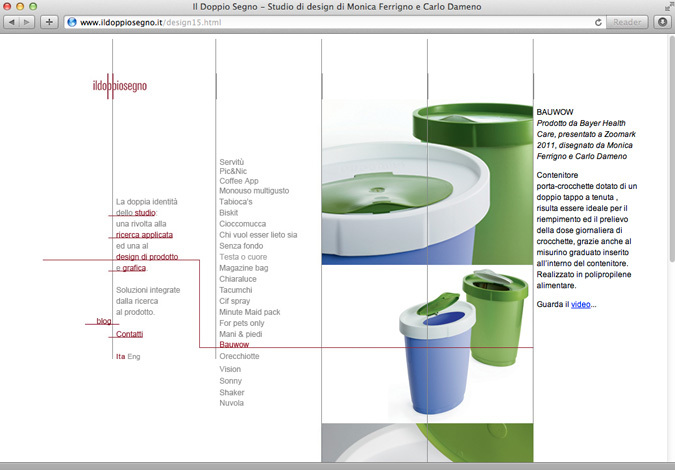The height and width of the screenshot is (470, 675).
Task: Open the Coffee App project
Action: click(239, 181)
